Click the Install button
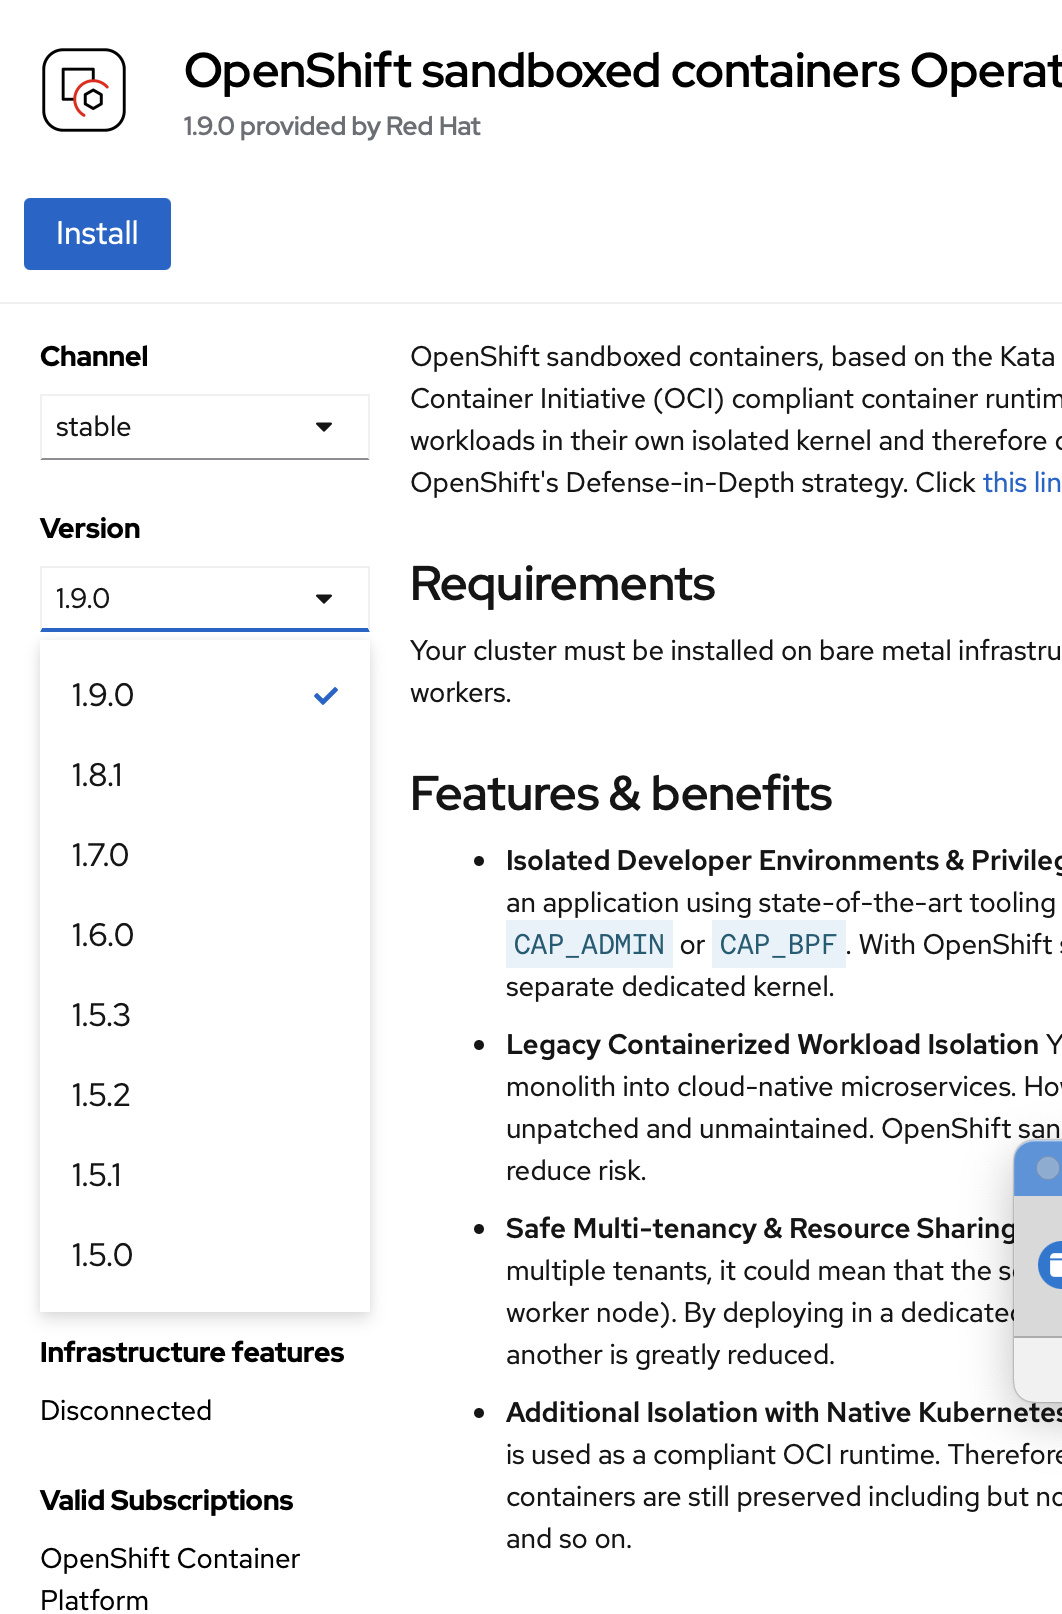The height and width of the screenshot is (1614, 1062). pos(97,234)
